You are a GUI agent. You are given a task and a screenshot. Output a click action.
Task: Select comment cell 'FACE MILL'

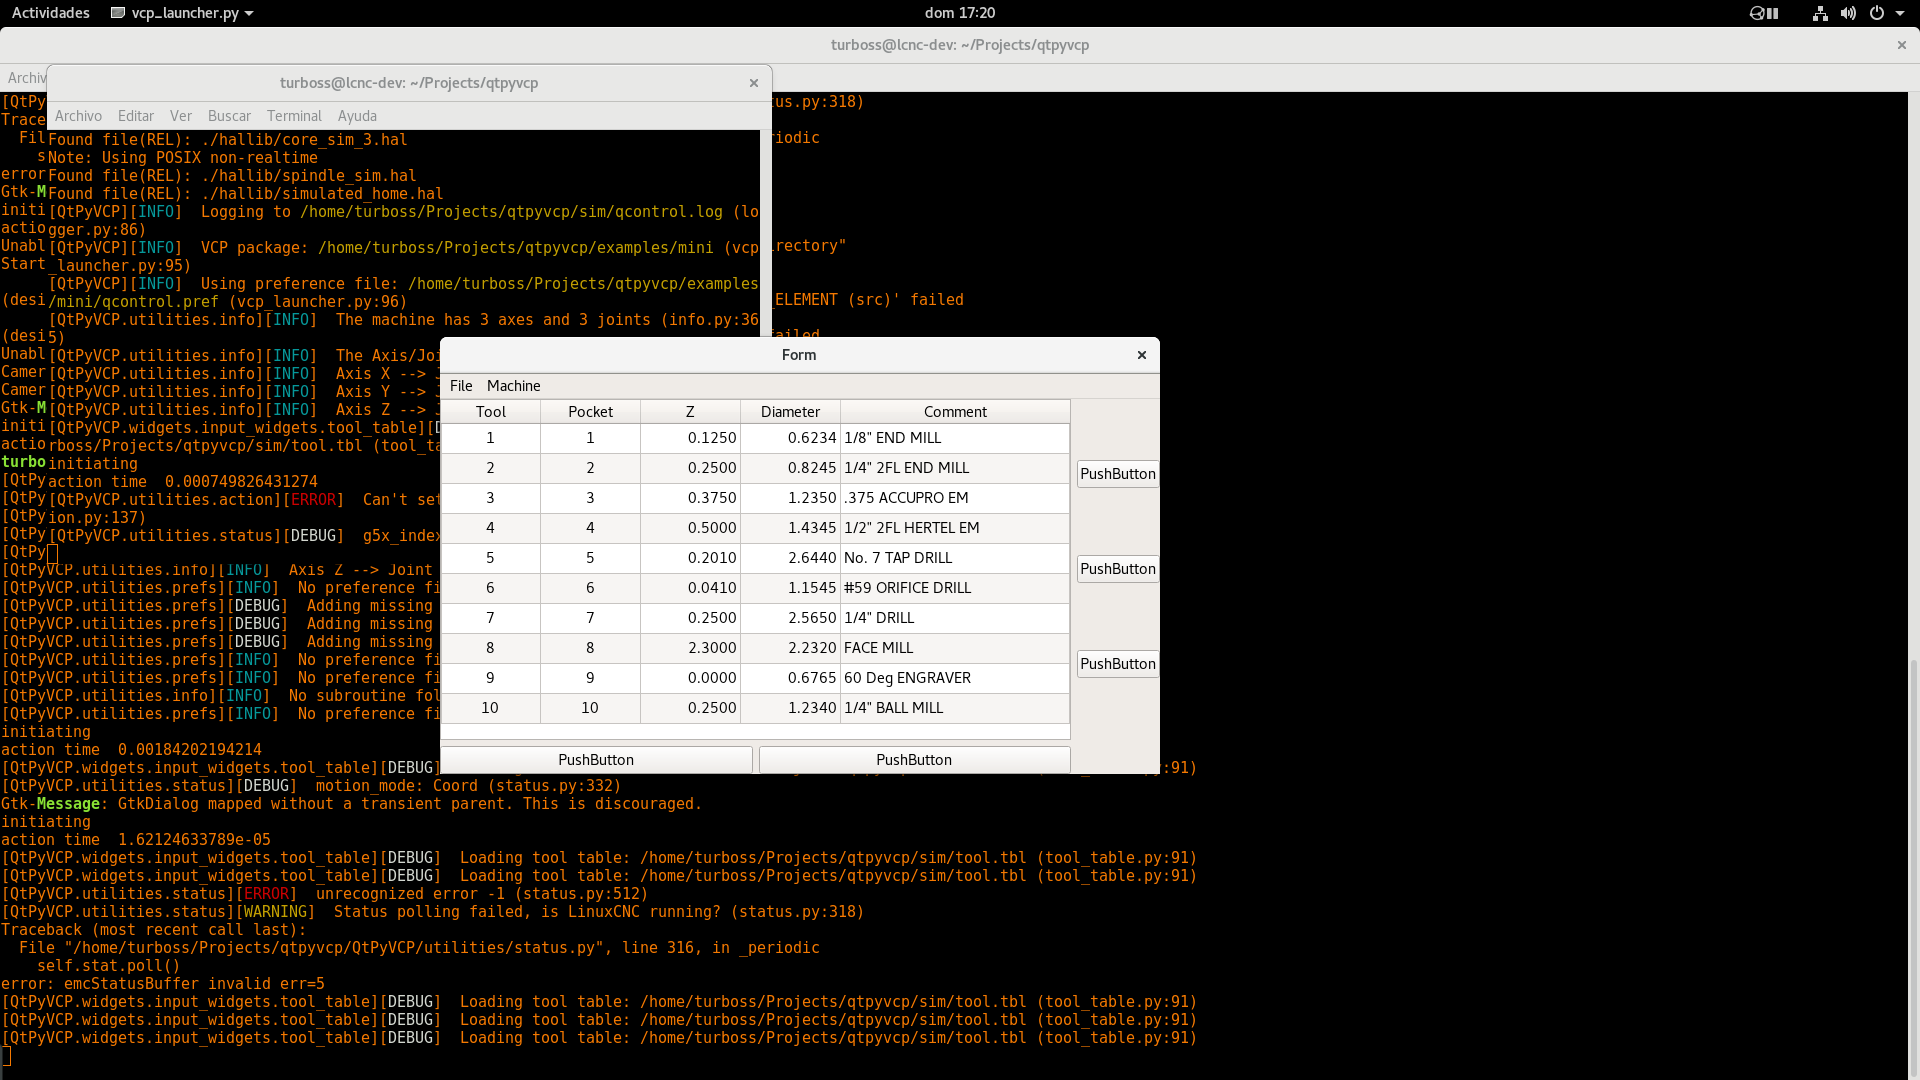[955, 648]
